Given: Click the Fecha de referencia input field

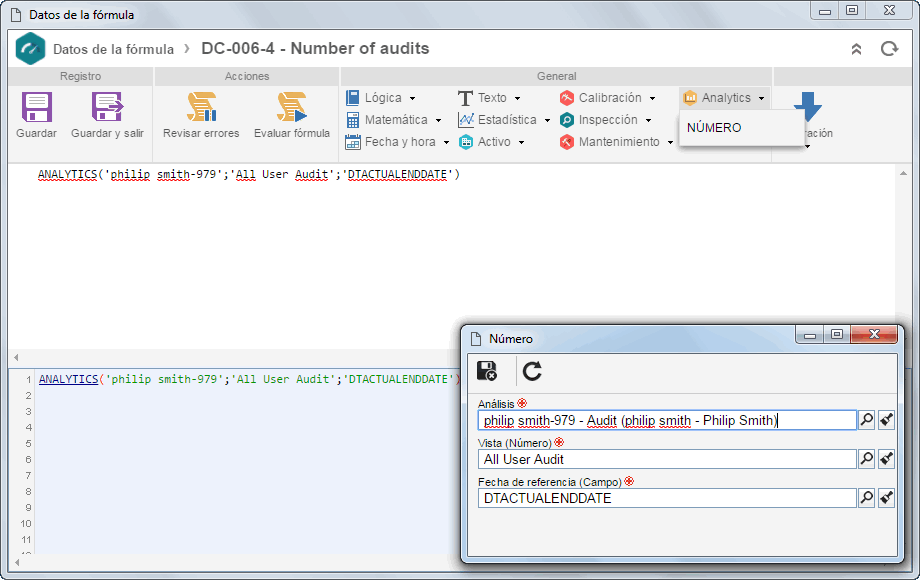Looking at the screenshot, I should pyautogui.click(x=667, y=498).
